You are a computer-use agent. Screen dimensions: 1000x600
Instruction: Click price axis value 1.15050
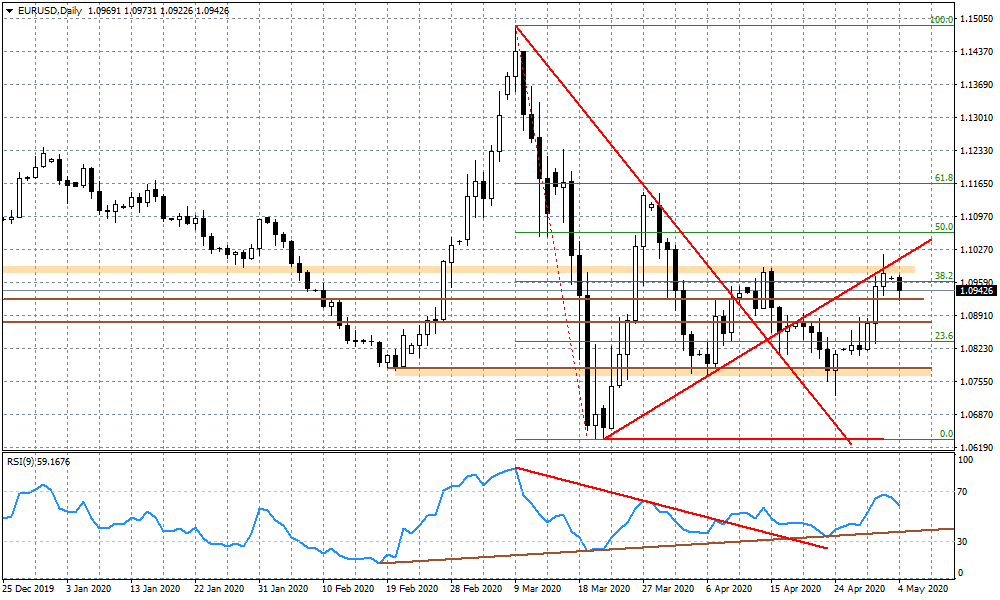976,18
